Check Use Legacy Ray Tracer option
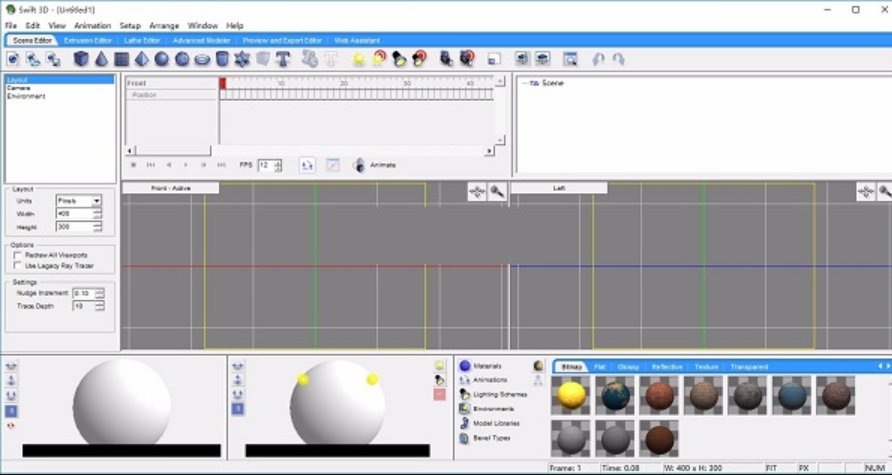Screen dimensions: 892x475 [18, 266]
